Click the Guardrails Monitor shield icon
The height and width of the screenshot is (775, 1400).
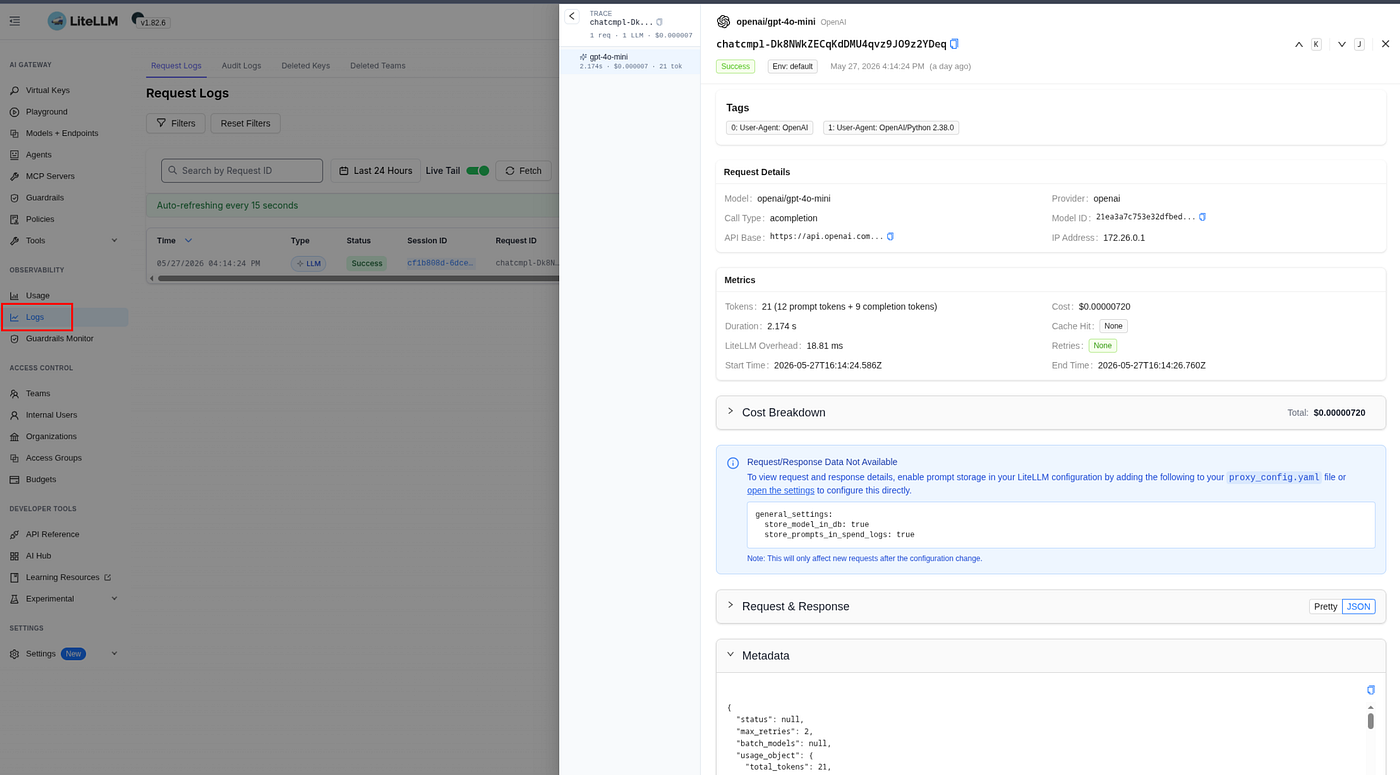click(14, 339)
